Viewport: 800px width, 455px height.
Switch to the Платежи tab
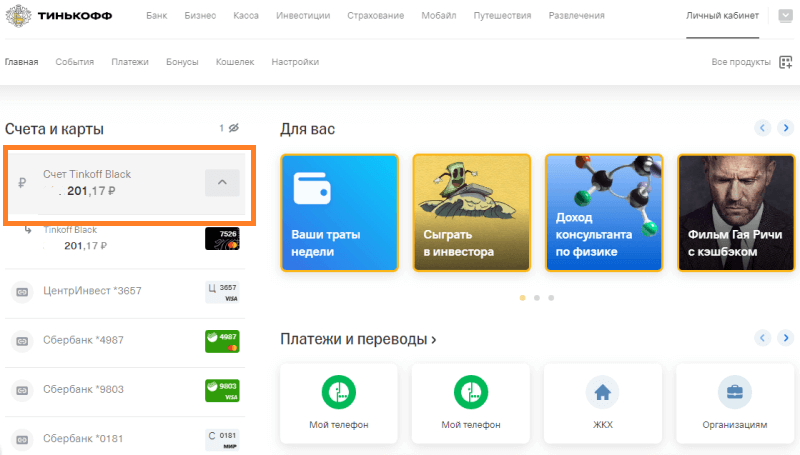(x=130, y=62)
